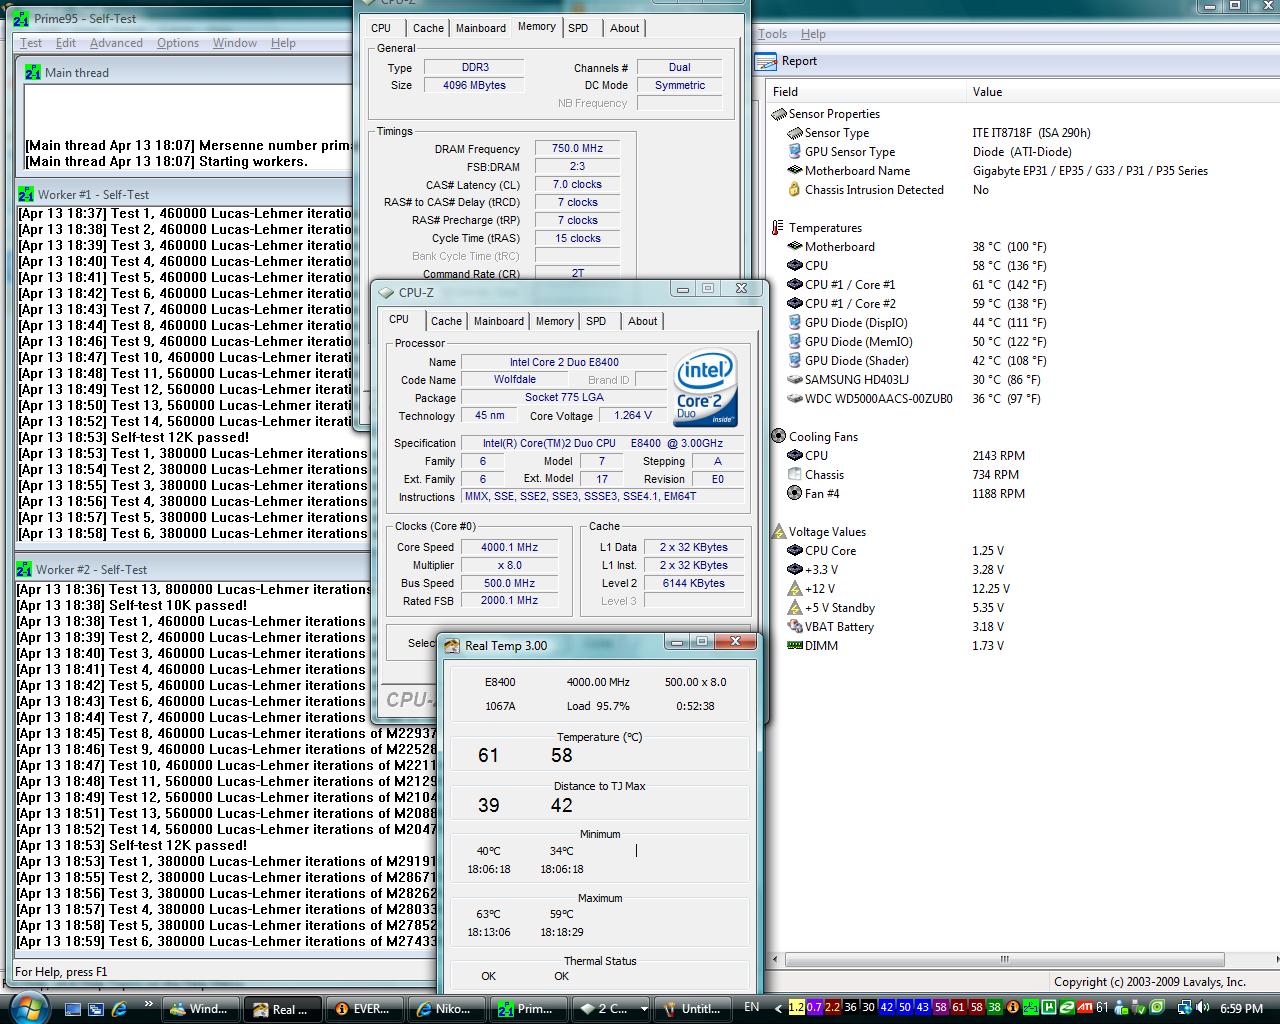Click the Cooling Fans group icon
The width and height of the screenshot is (1280, 1024).
[779, 437]
